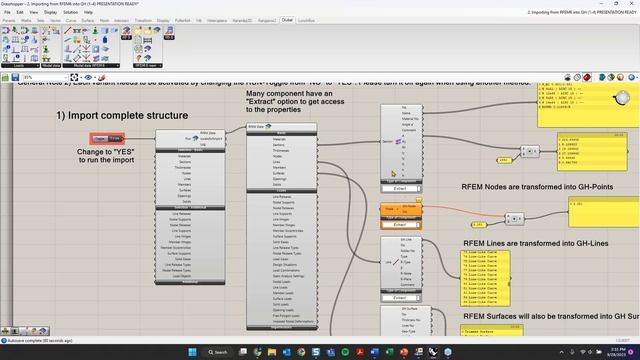This screenshot has height=360, width=640.
Task: Select the diagonal Line component icon in ribbon
Action: (x=68, y=30)
